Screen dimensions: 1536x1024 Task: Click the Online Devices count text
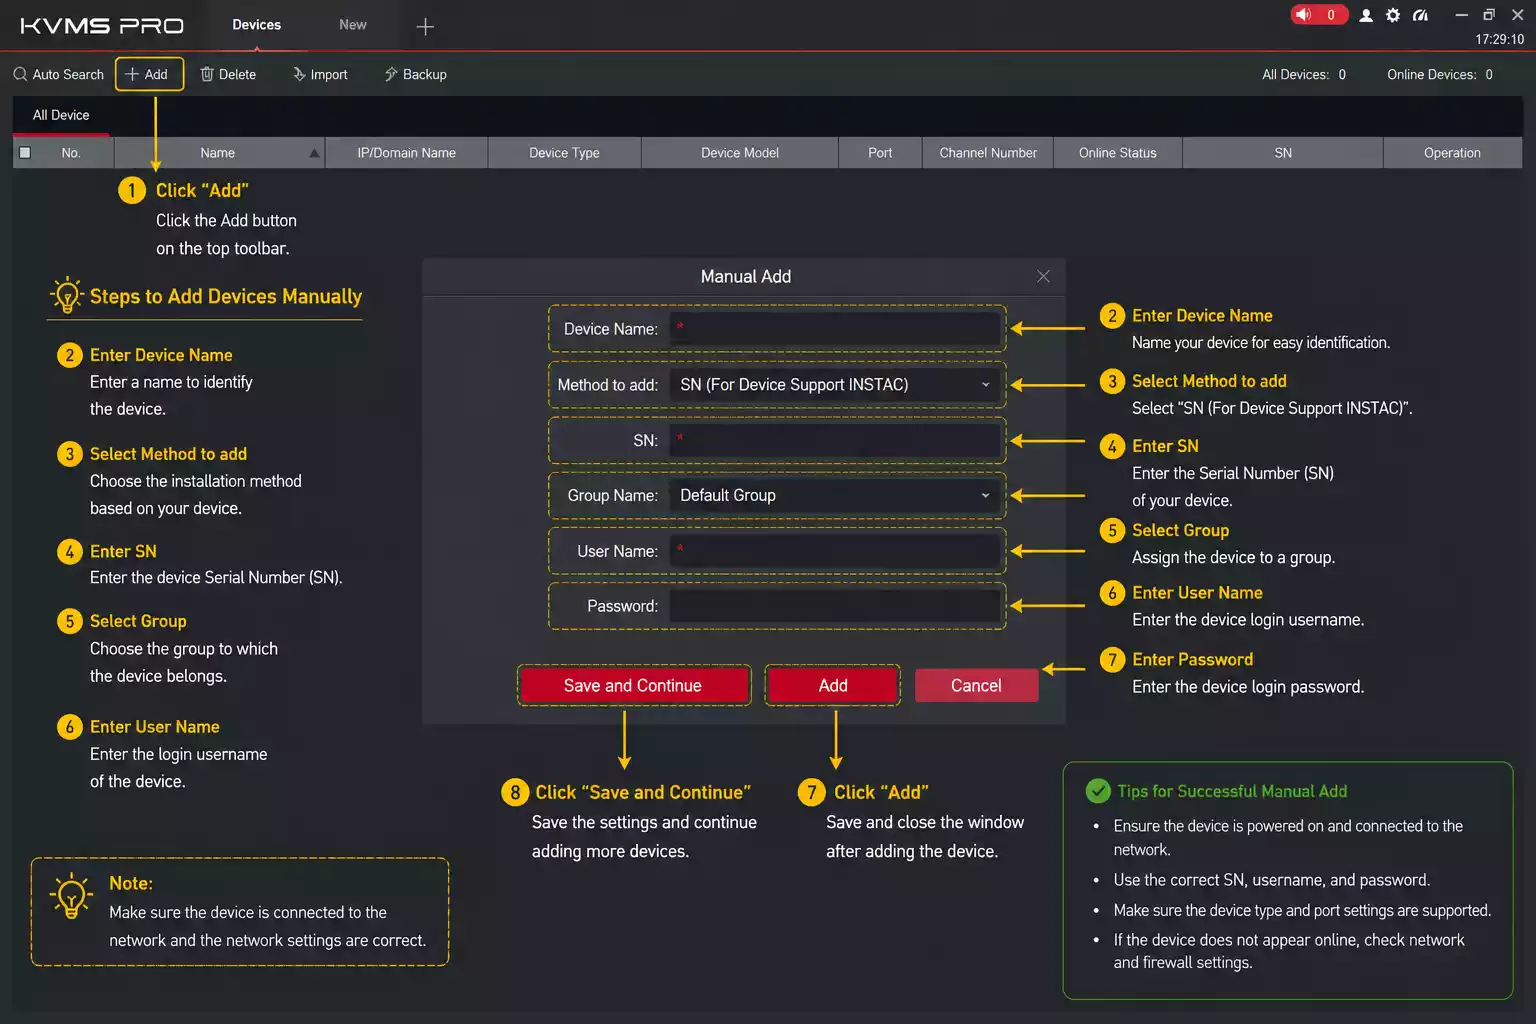click(1440, 74)
